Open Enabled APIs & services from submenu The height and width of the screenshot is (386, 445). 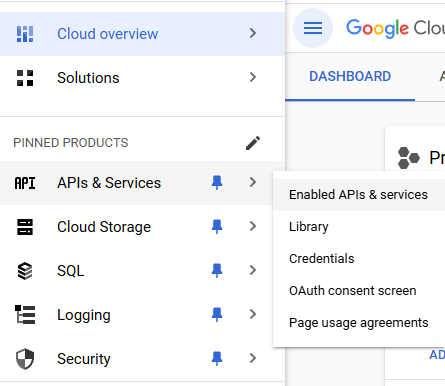click(359, 195)
